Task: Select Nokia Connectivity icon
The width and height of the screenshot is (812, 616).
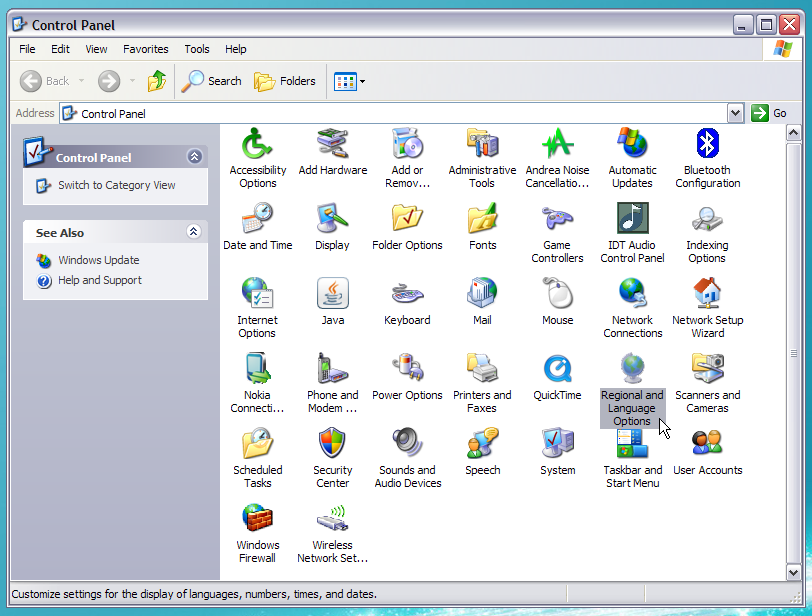Action: pos(257,369)
